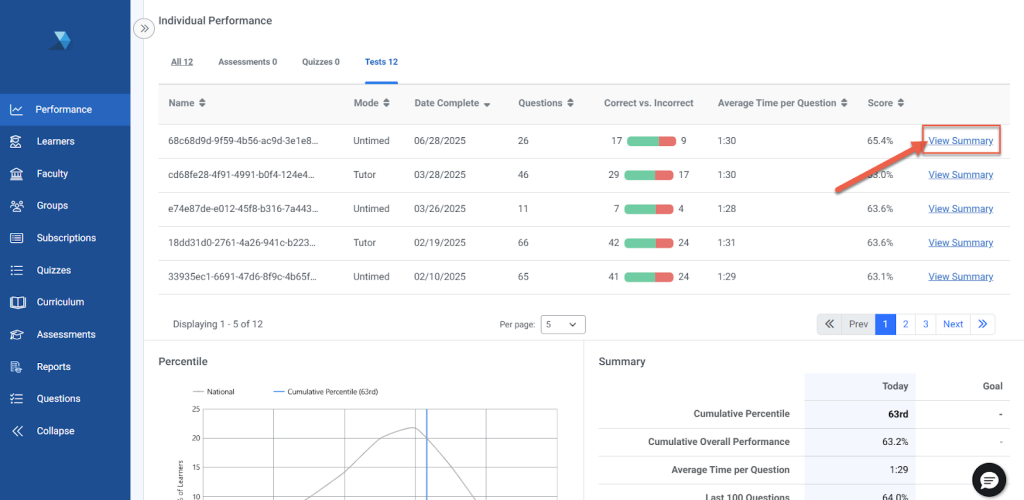Click correct vs incorrect bar for first row
Viewport: 1024px width, 500px height.
651,141
